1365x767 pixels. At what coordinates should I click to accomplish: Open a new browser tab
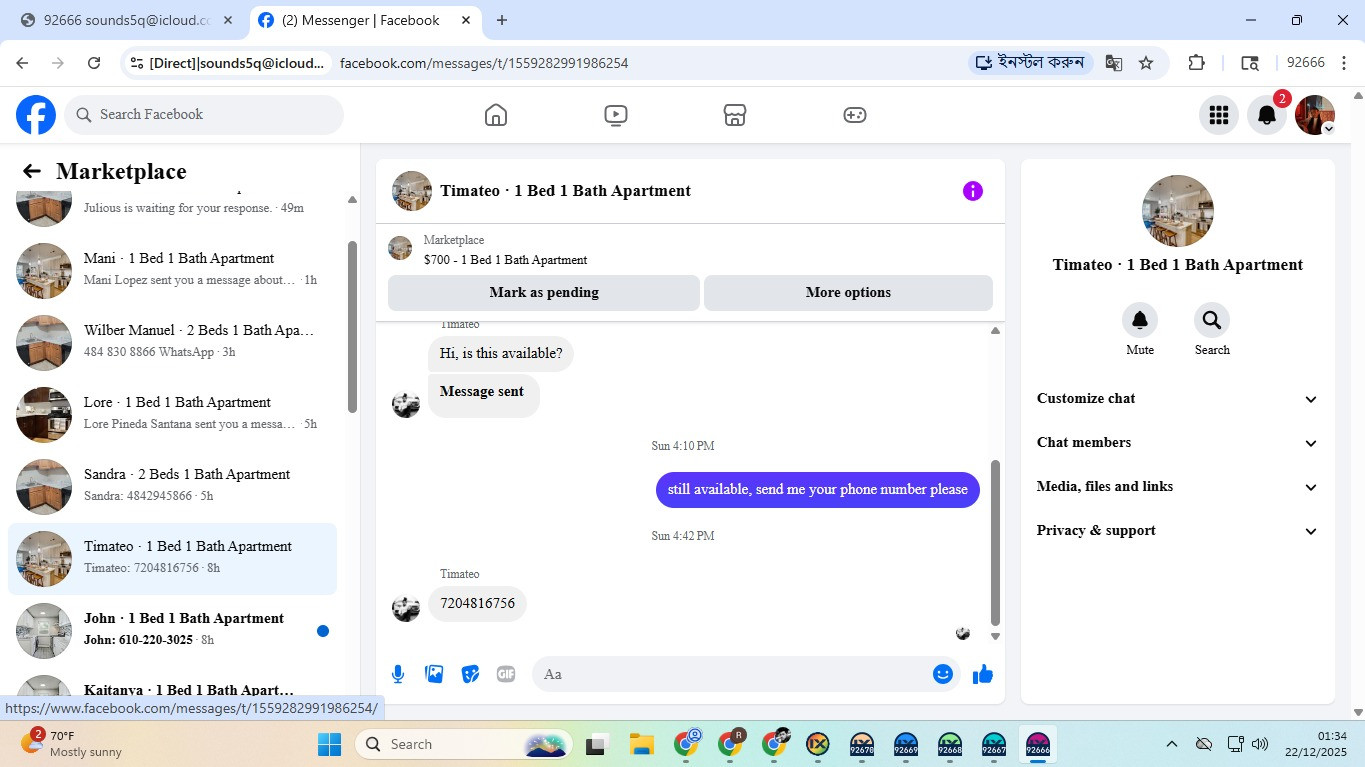(x=502, y=20)
